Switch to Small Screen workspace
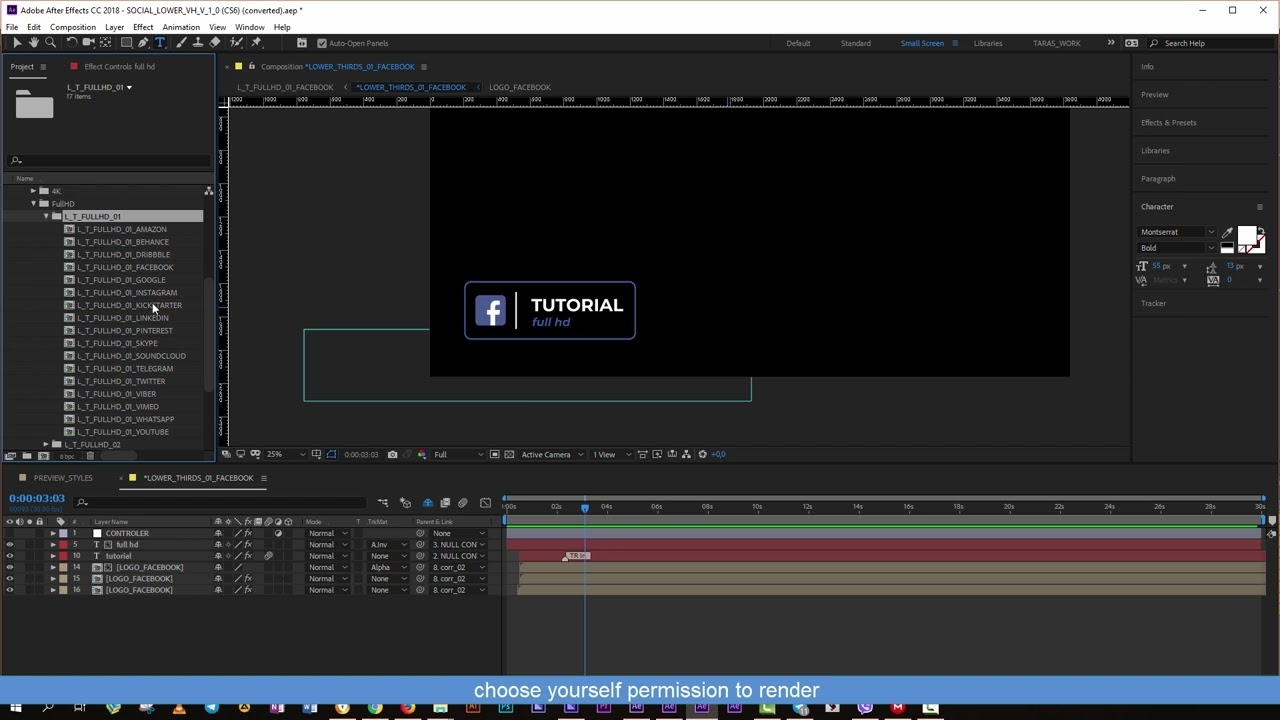The image size is (1280, 720). 922,43
